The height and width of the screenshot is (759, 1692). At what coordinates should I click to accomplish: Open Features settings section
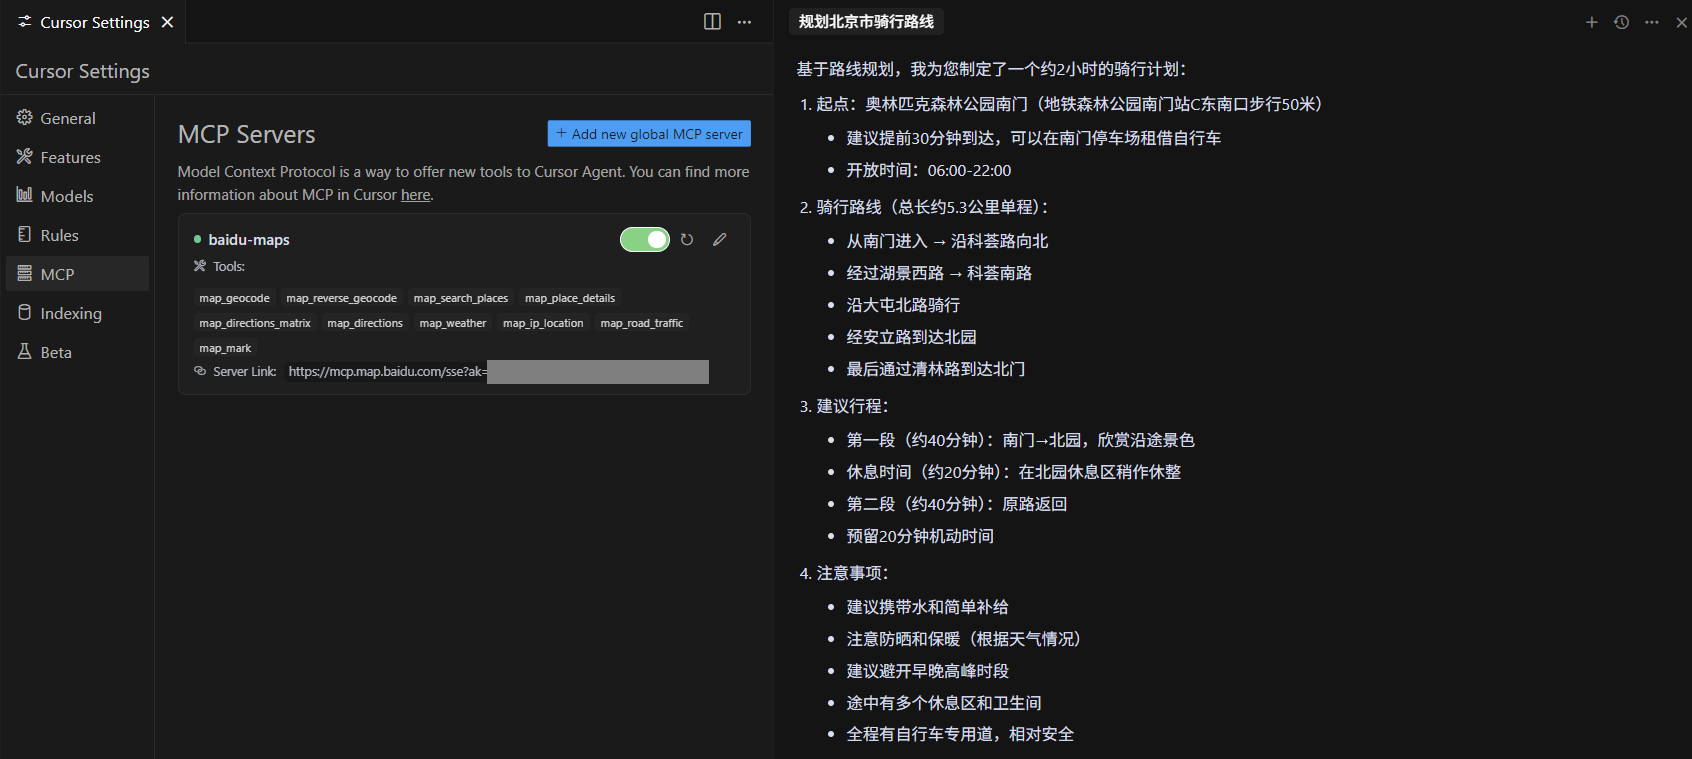[70, 157]
